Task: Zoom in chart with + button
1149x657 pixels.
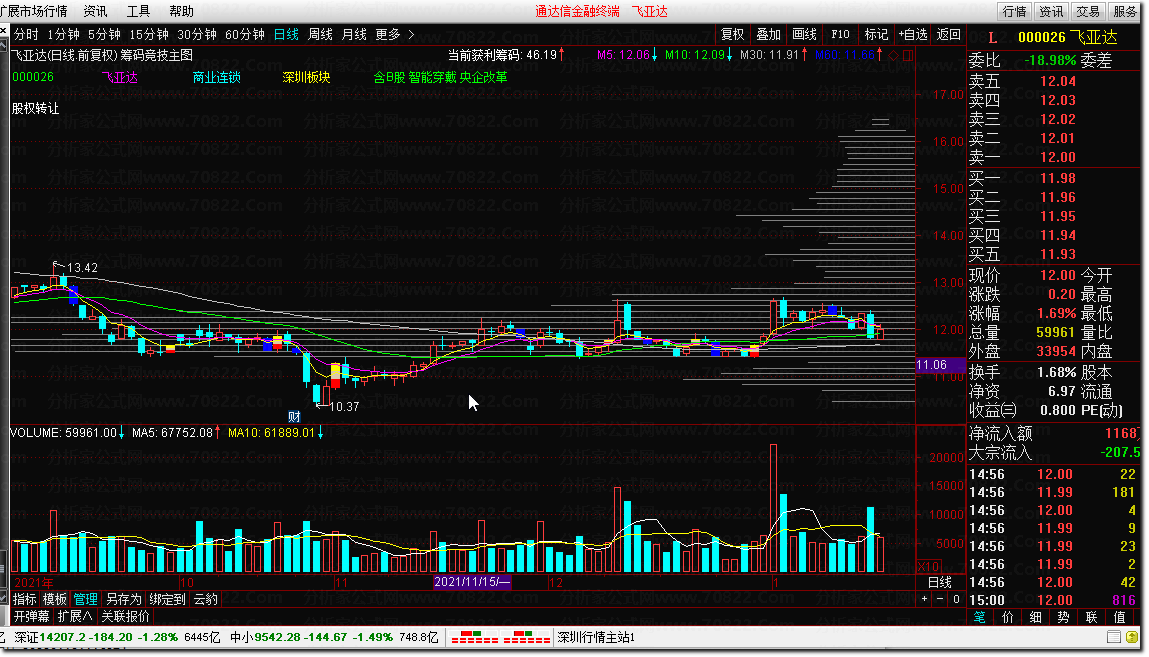Action: coord(924,599)
